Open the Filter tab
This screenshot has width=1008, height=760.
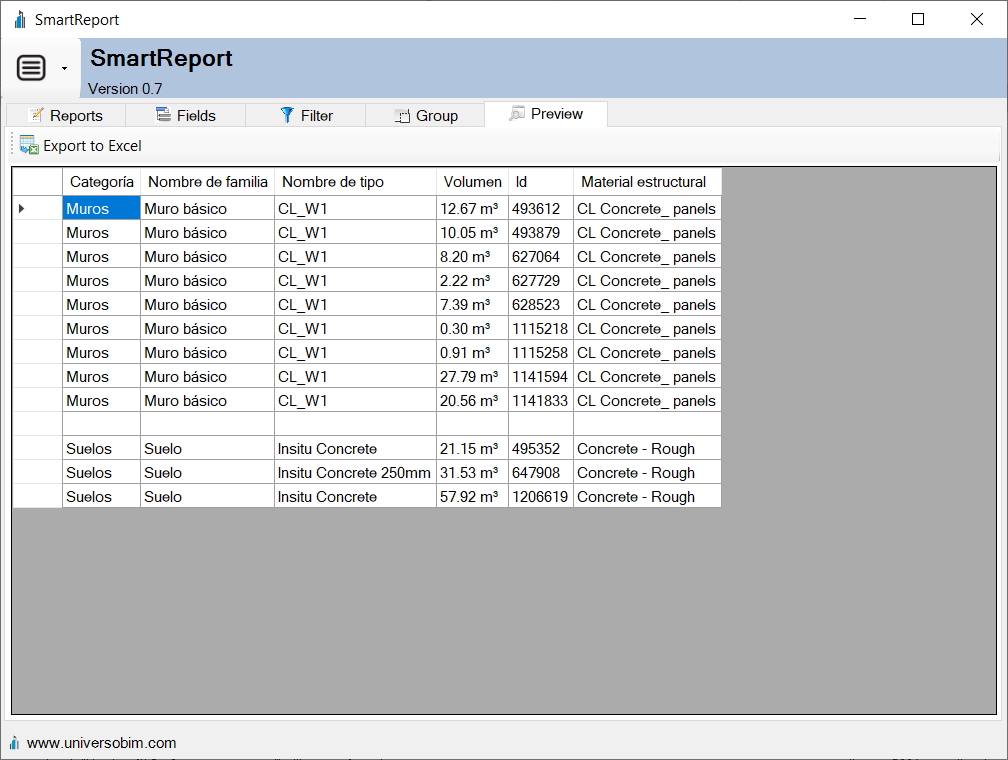306,116
